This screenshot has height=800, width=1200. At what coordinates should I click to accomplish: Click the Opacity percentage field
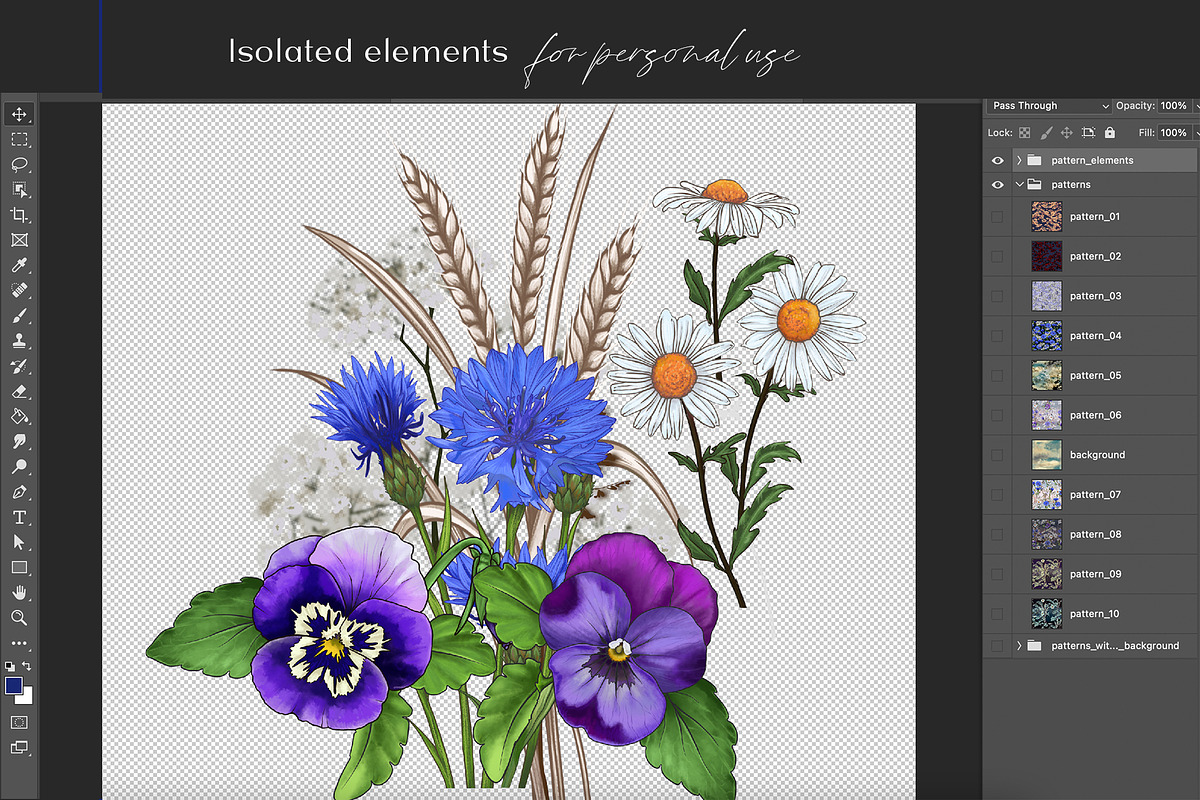pyautogui.click(x=1174, y=106)
